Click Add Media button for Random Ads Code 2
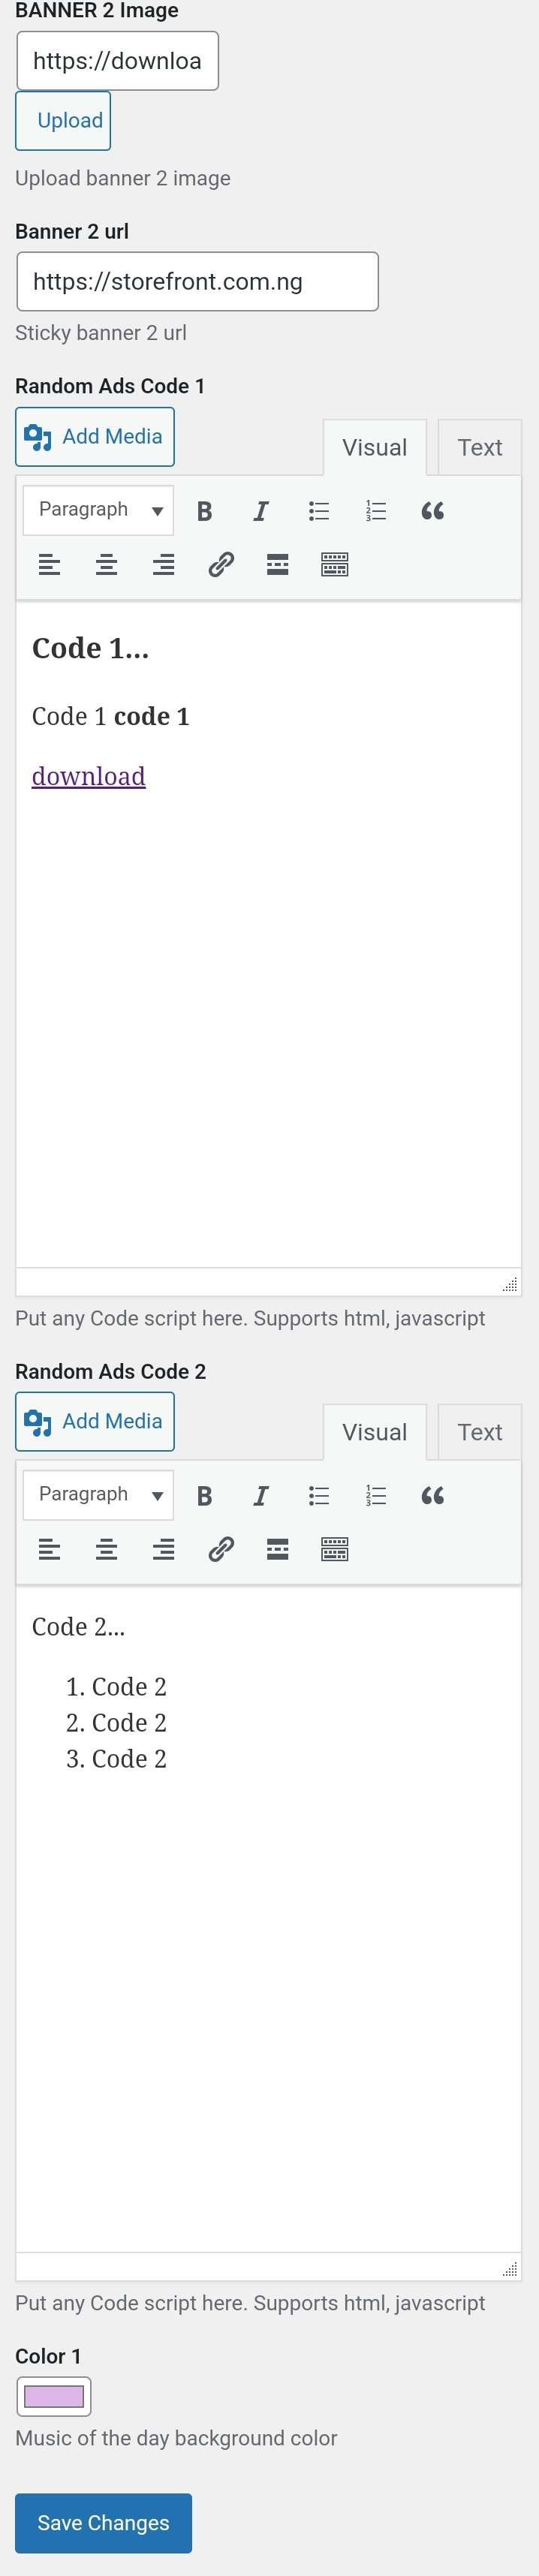This screenshot has width=539, height=2576. click(x=95, y=1421)
